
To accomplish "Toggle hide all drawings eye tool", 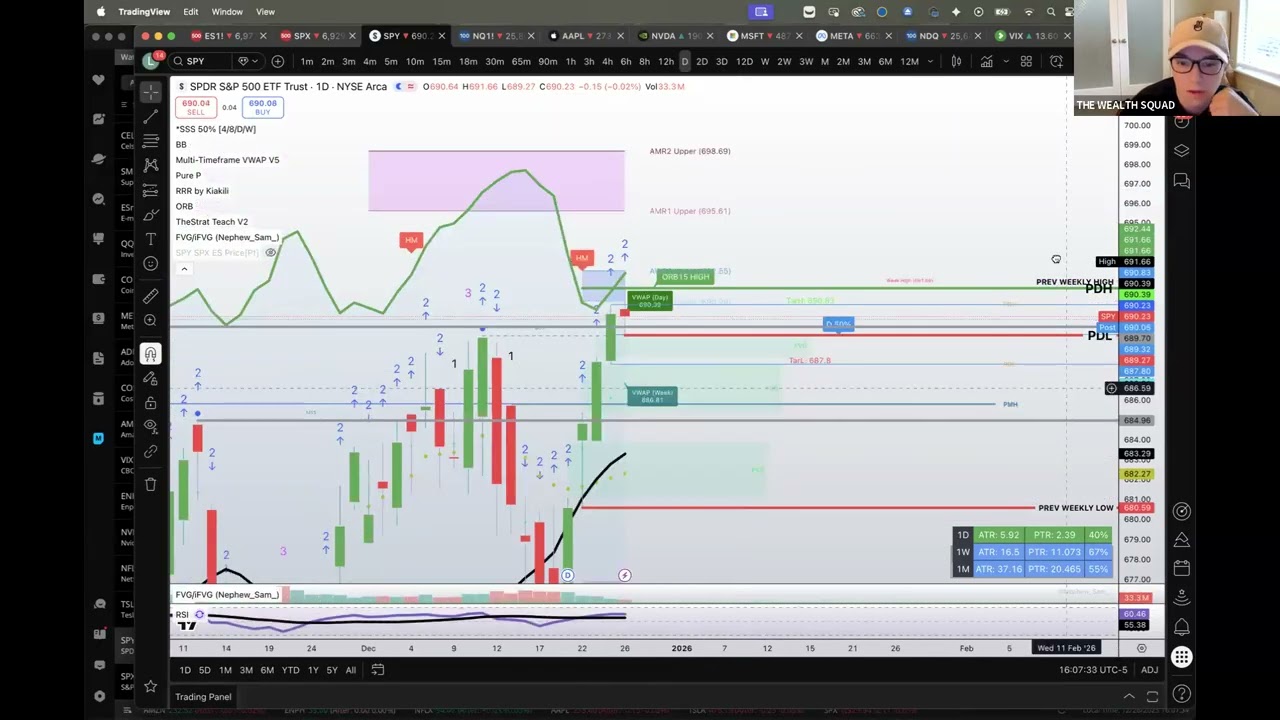I will (150, 427).
